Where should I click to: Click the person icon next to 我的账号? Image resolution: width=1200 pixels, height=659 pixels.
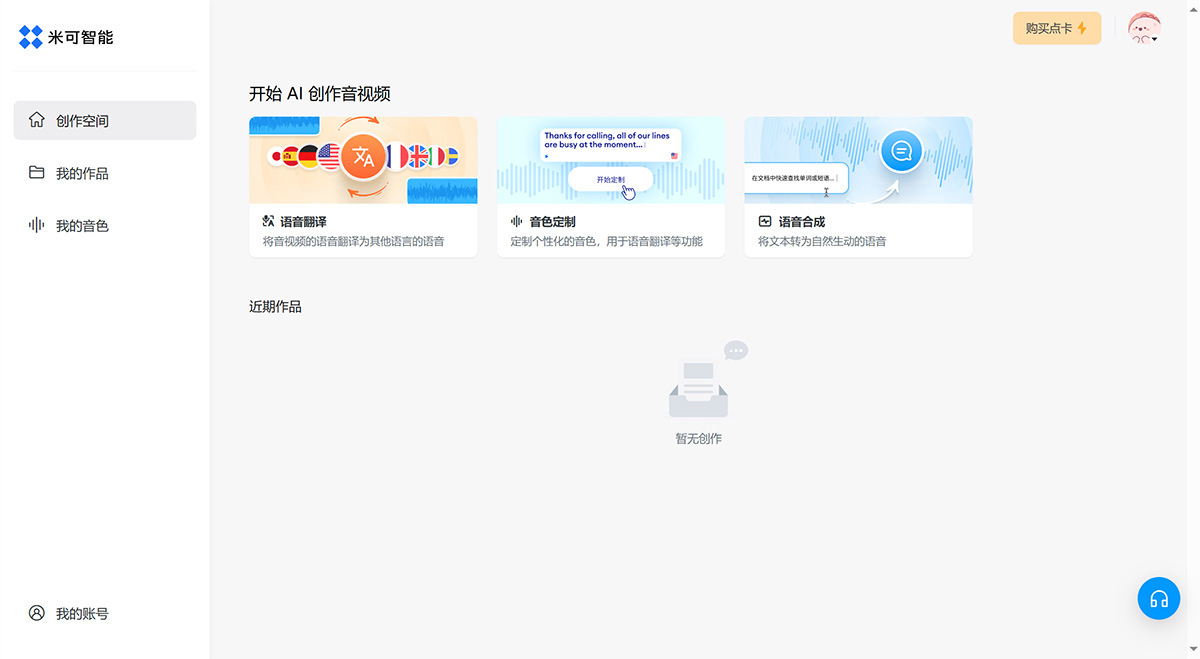pos(38,613)
